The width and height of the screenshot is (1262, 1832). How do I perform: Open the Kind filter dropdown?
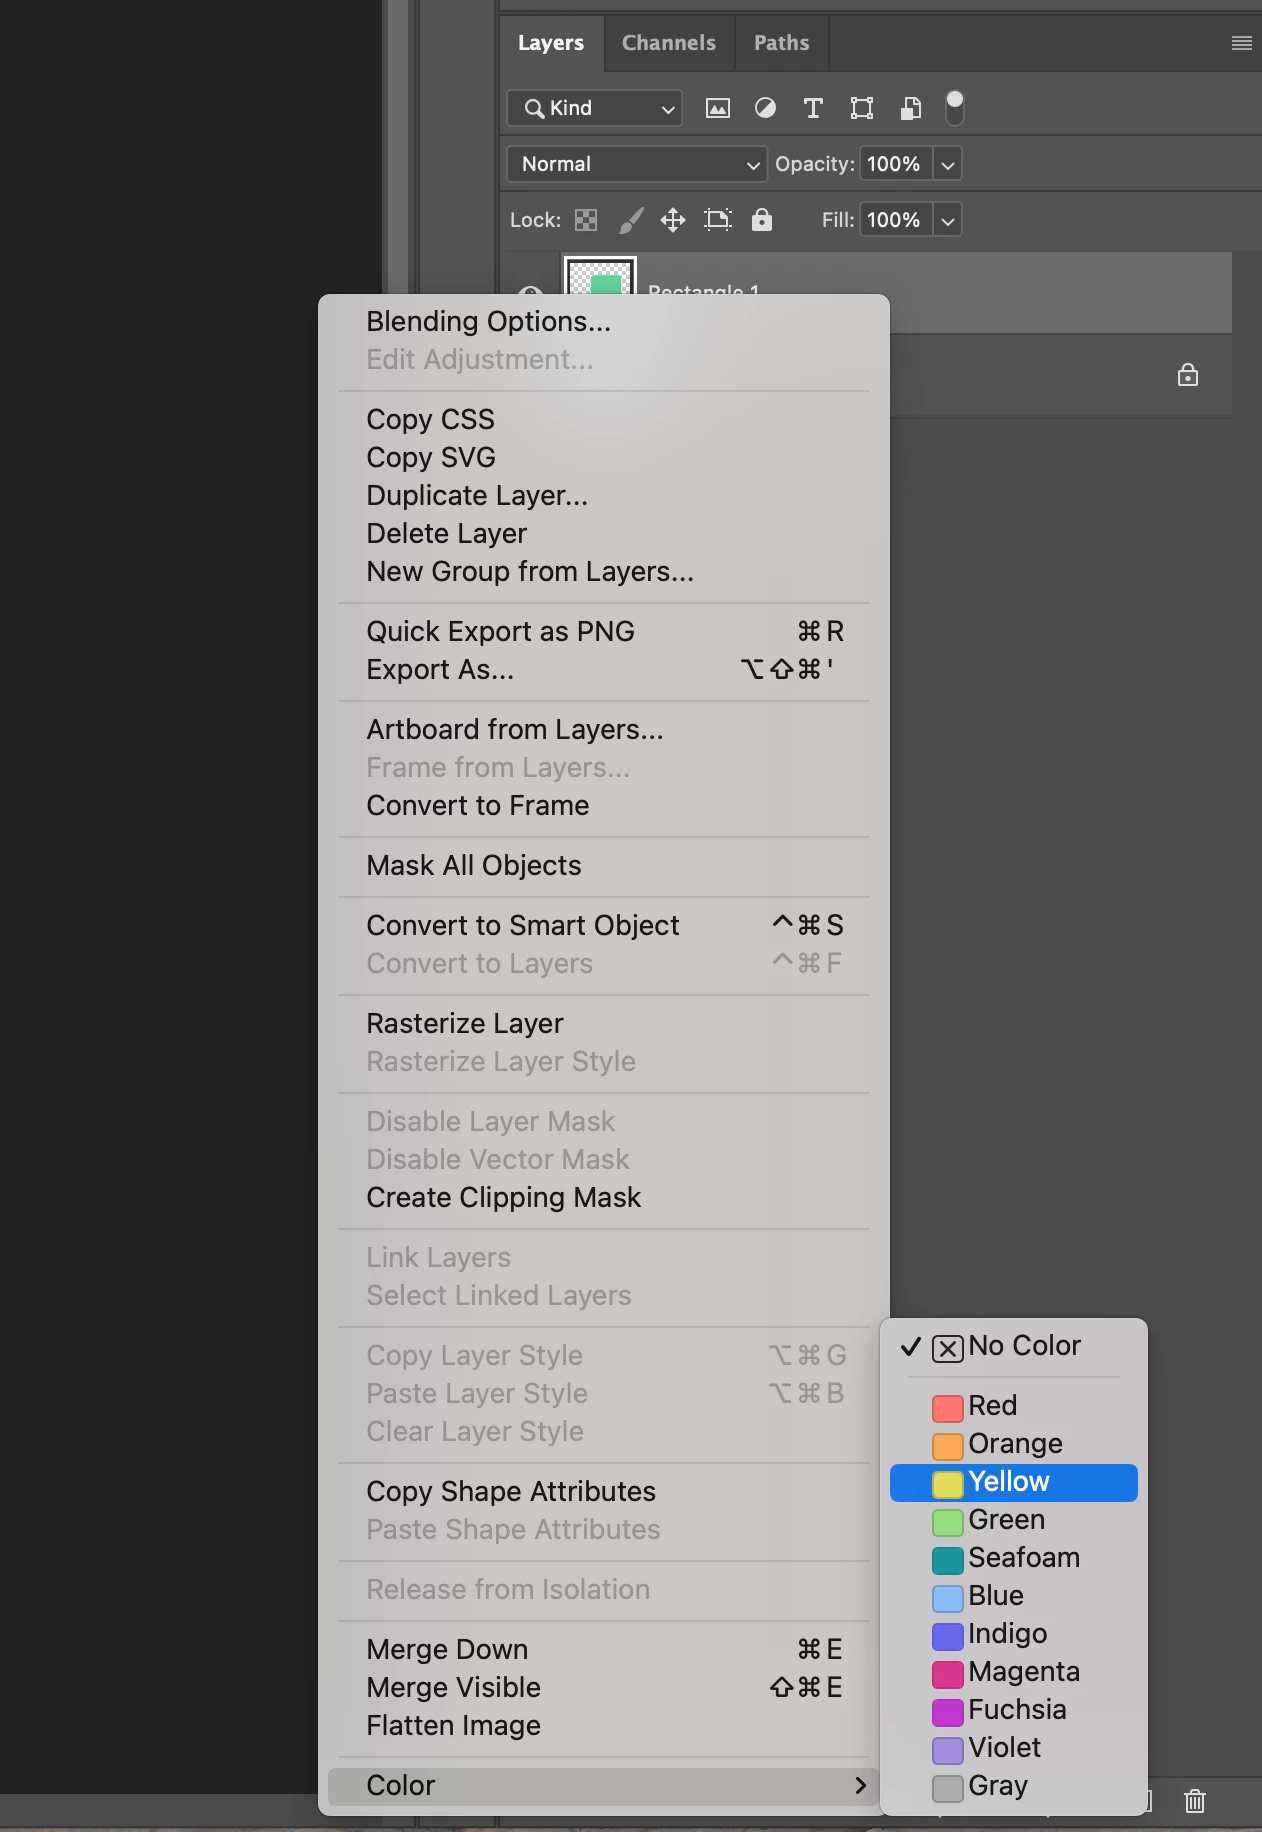pos(595,108)
